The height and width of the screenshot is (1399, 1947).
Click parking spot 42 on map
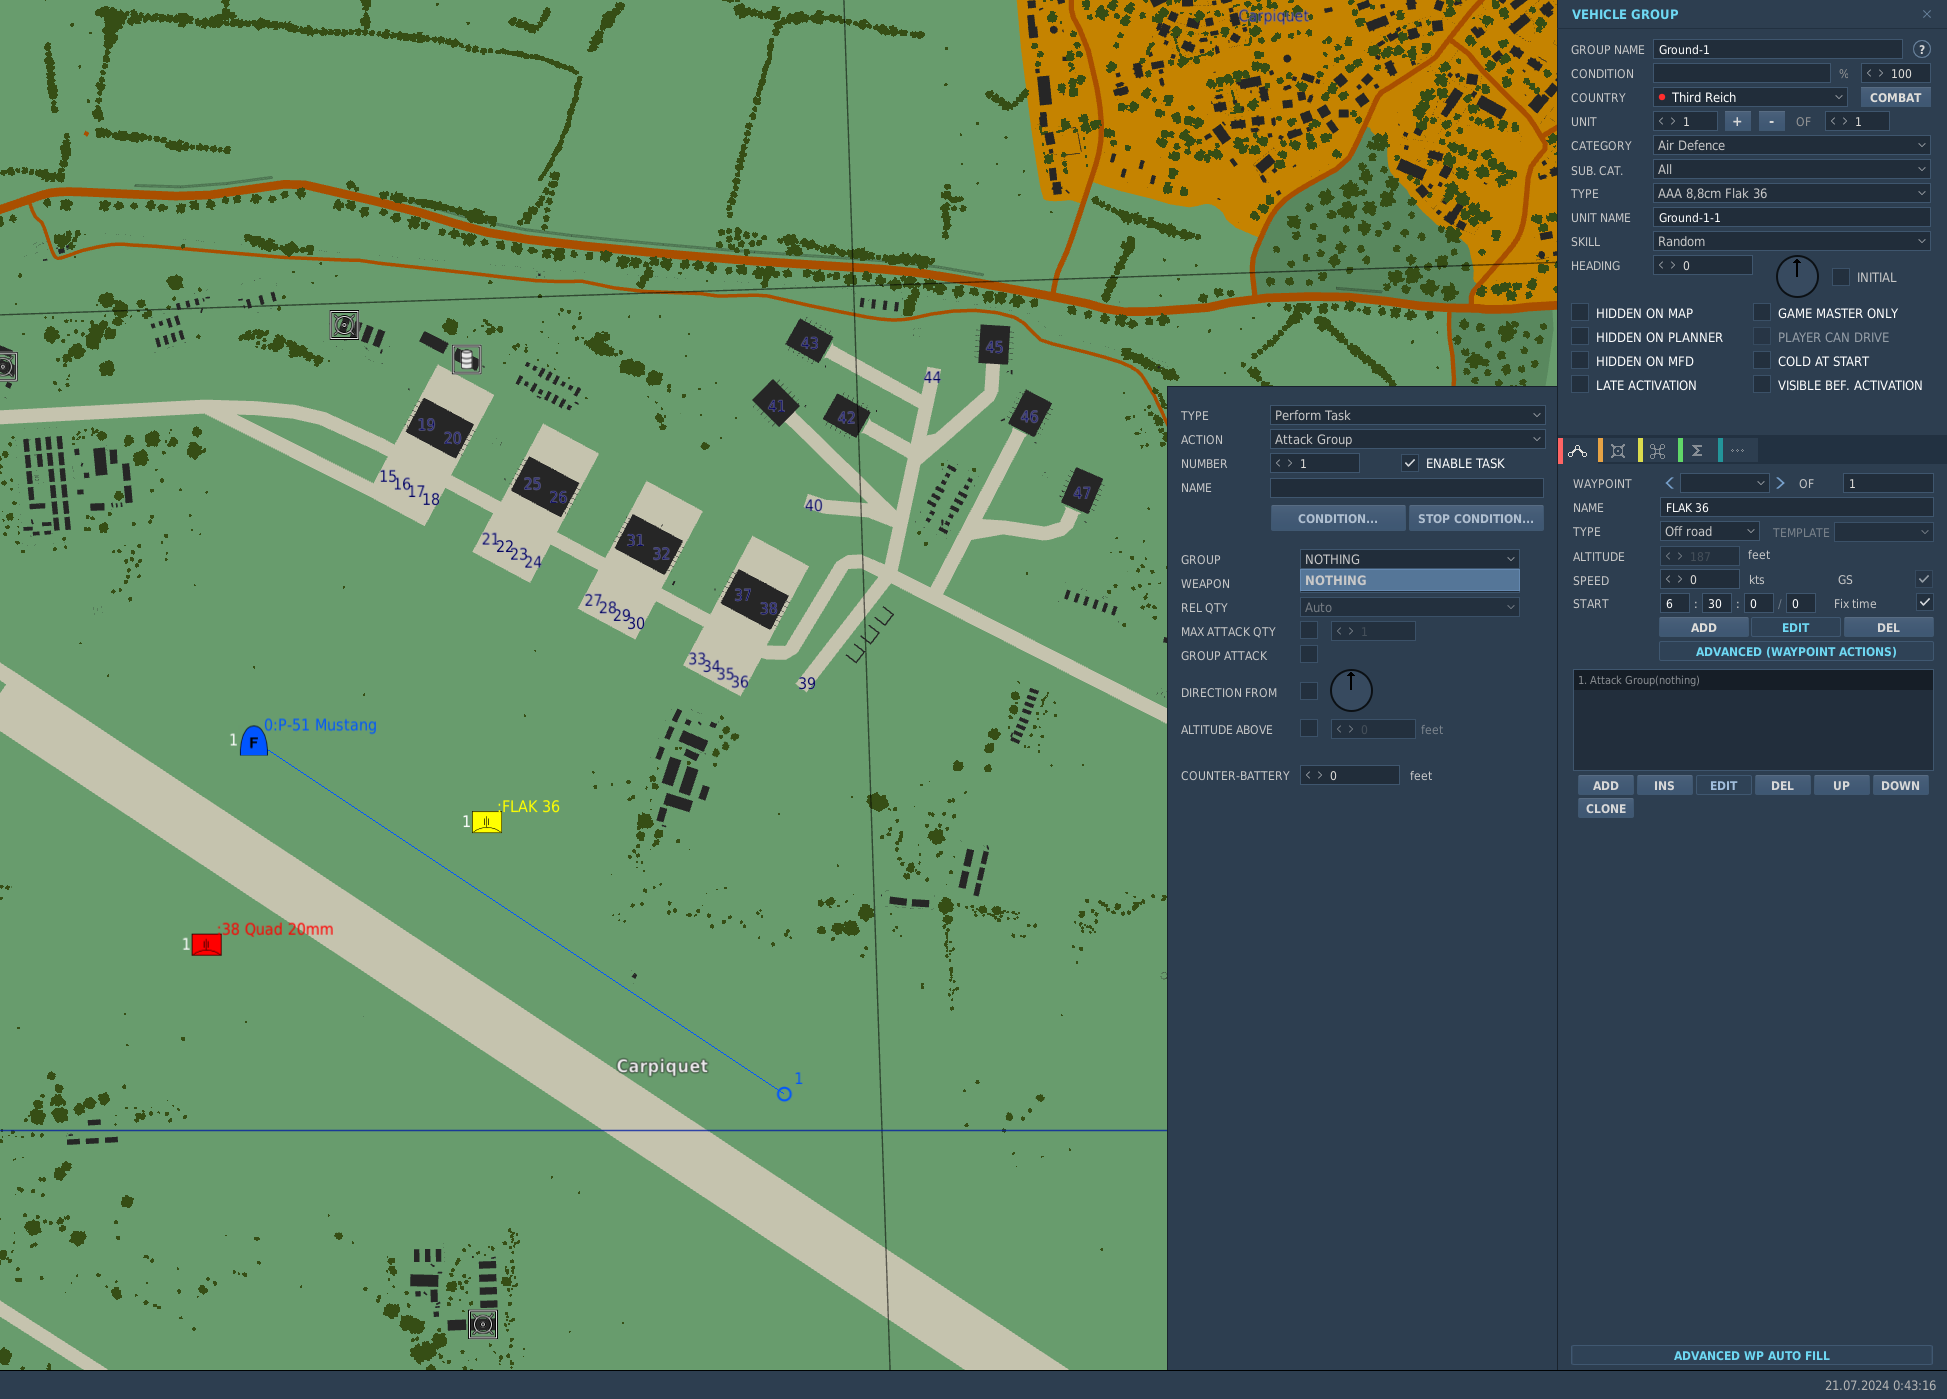click(846, 417)
